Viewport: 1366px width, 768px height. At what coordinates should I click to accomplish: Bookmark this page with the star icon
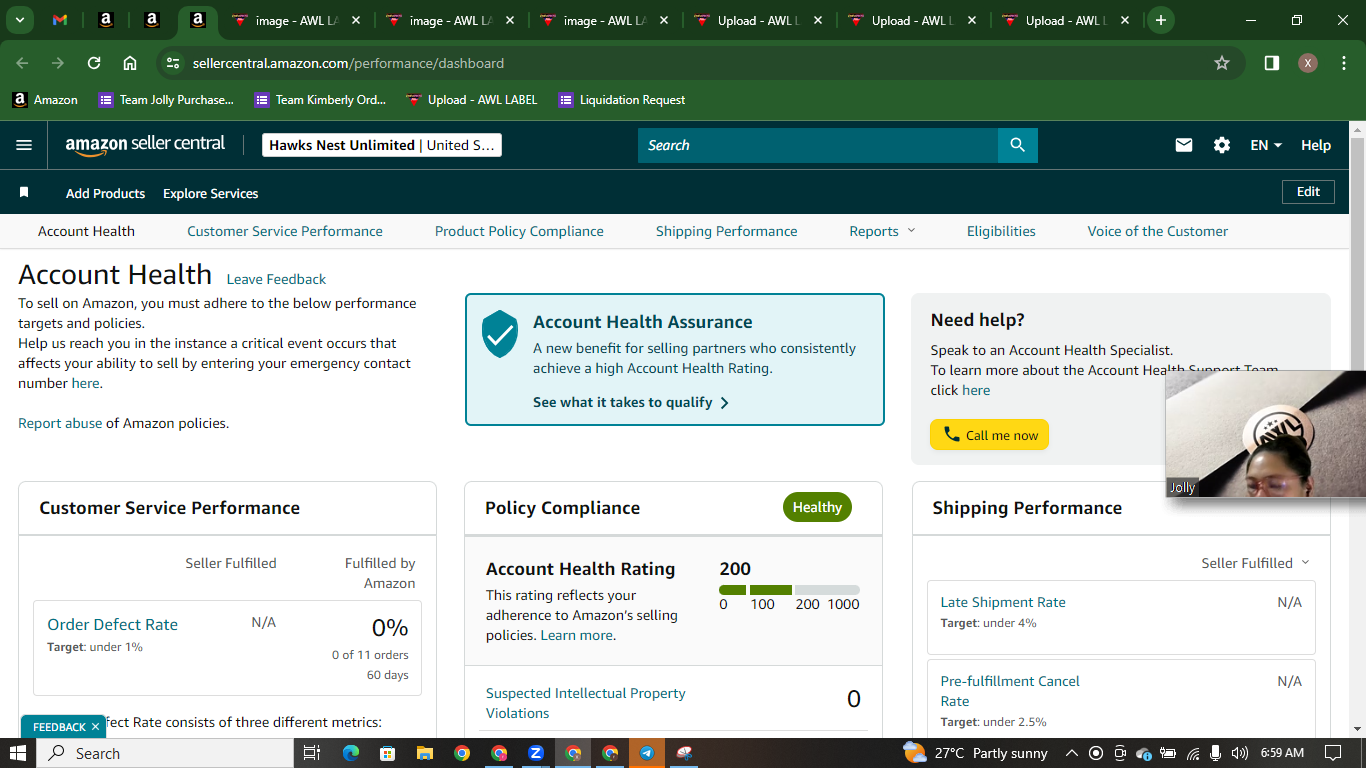[x=1221, y=63]
